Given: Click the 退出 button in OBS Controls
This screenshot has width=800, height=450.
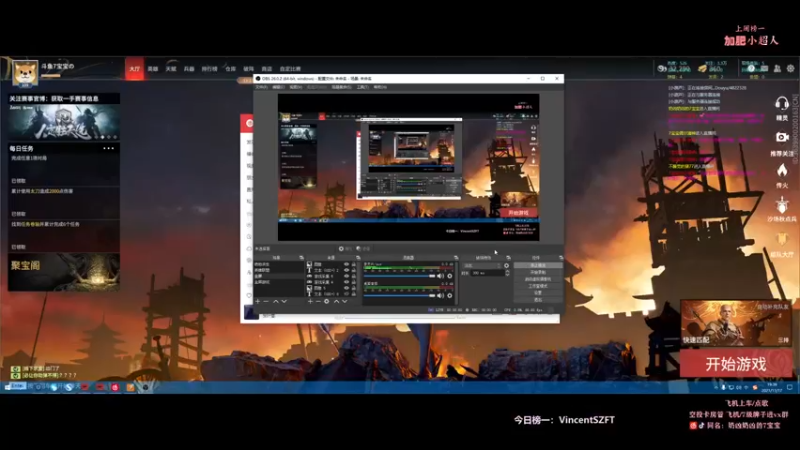Looking at the screenshot, I should [x=538, y=299].
